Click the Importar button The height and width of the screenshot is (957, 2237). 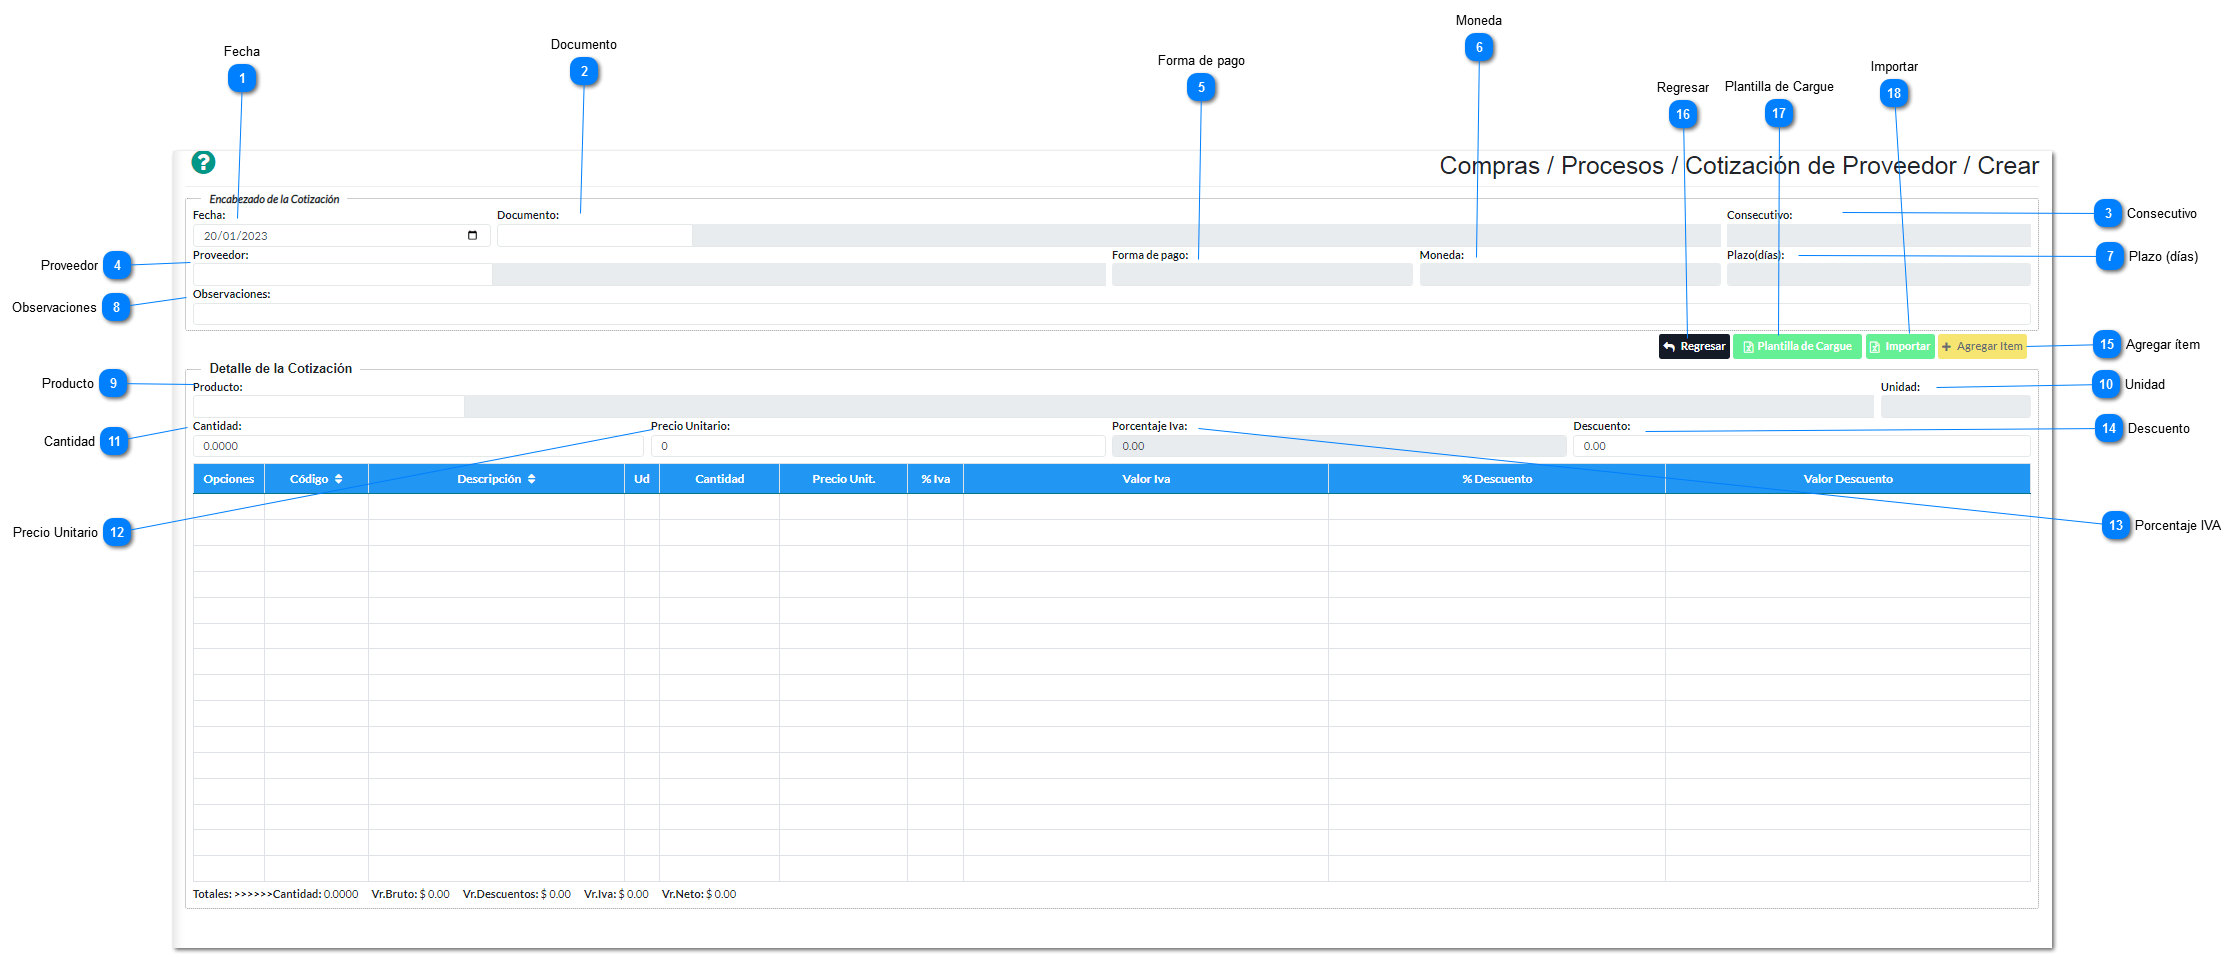click(x=1900, y=346)
